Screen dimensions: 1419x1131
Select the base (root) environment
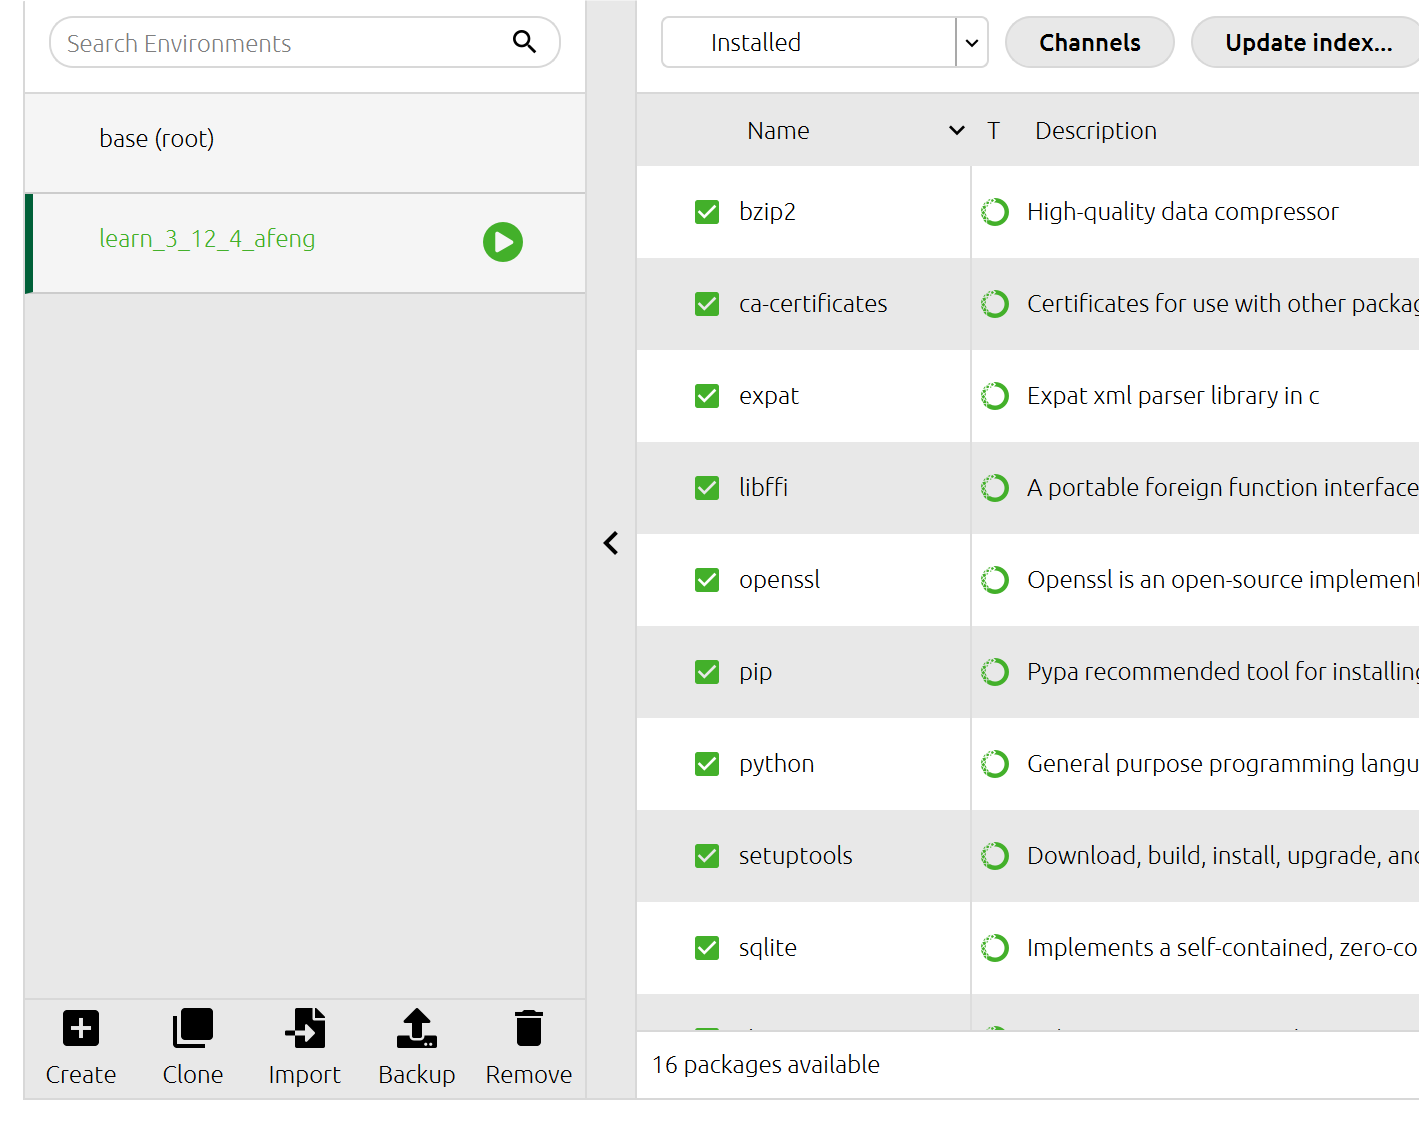(x=157, y=139)
